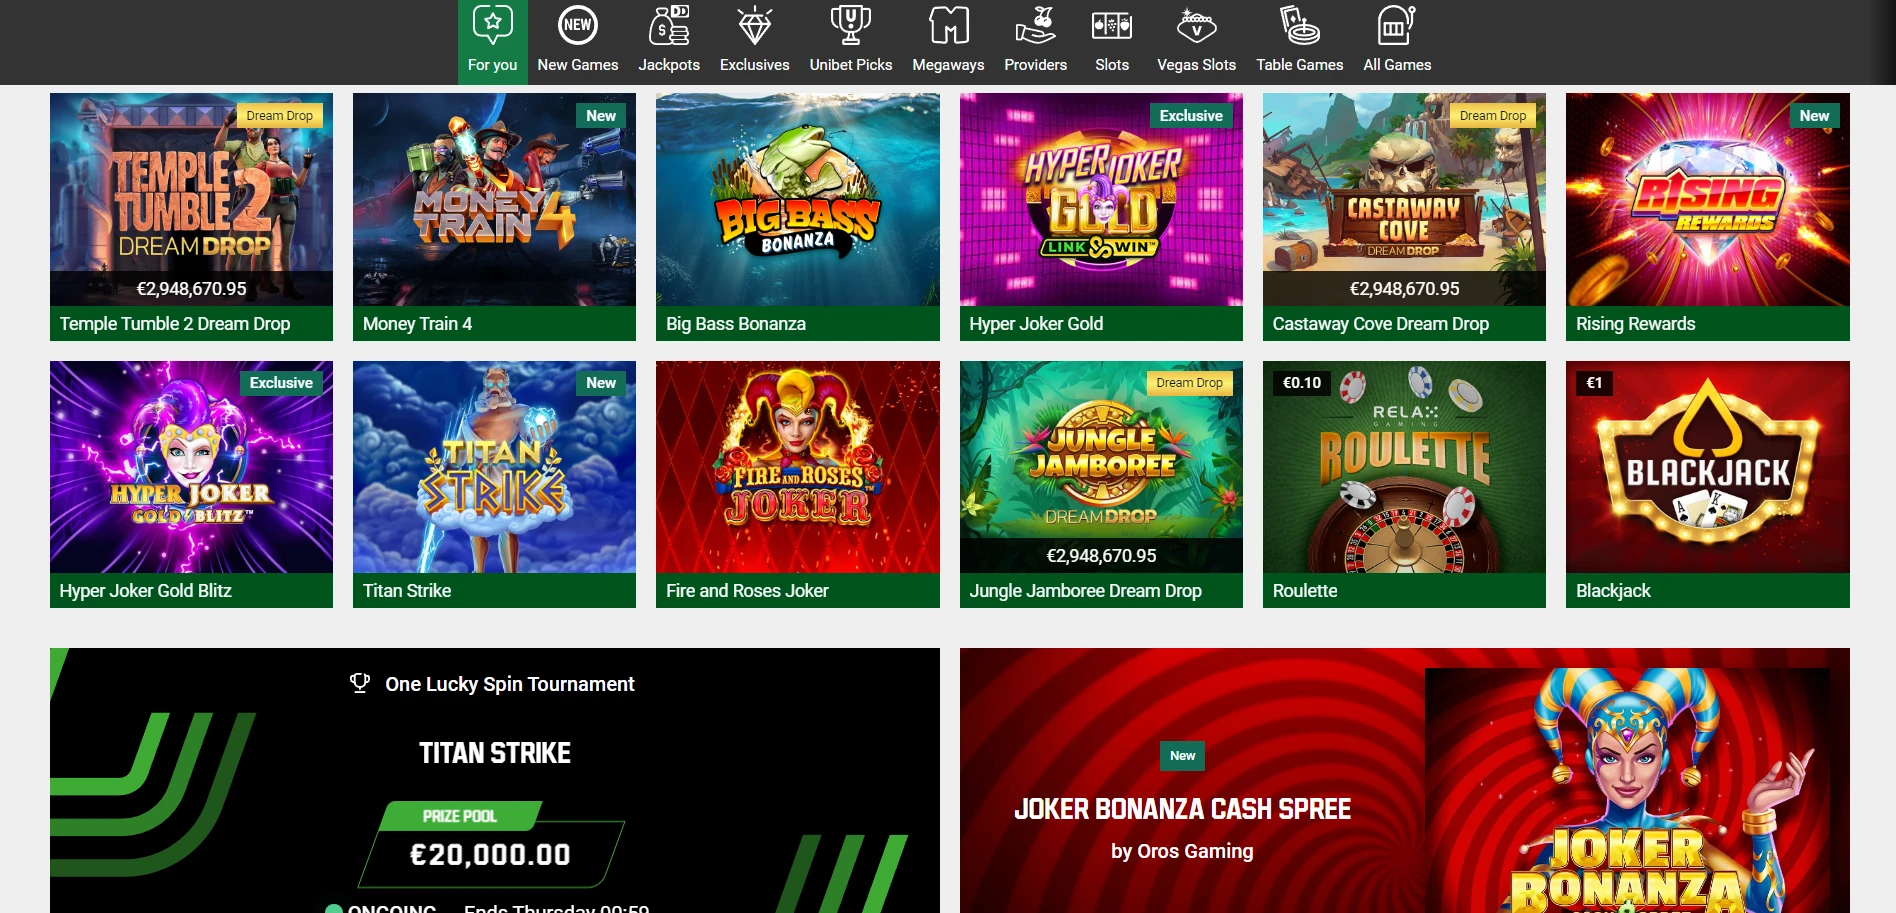Play Titan Strike game thumbnail
This screenshot has width=1896, height=913.
(494, 467)
